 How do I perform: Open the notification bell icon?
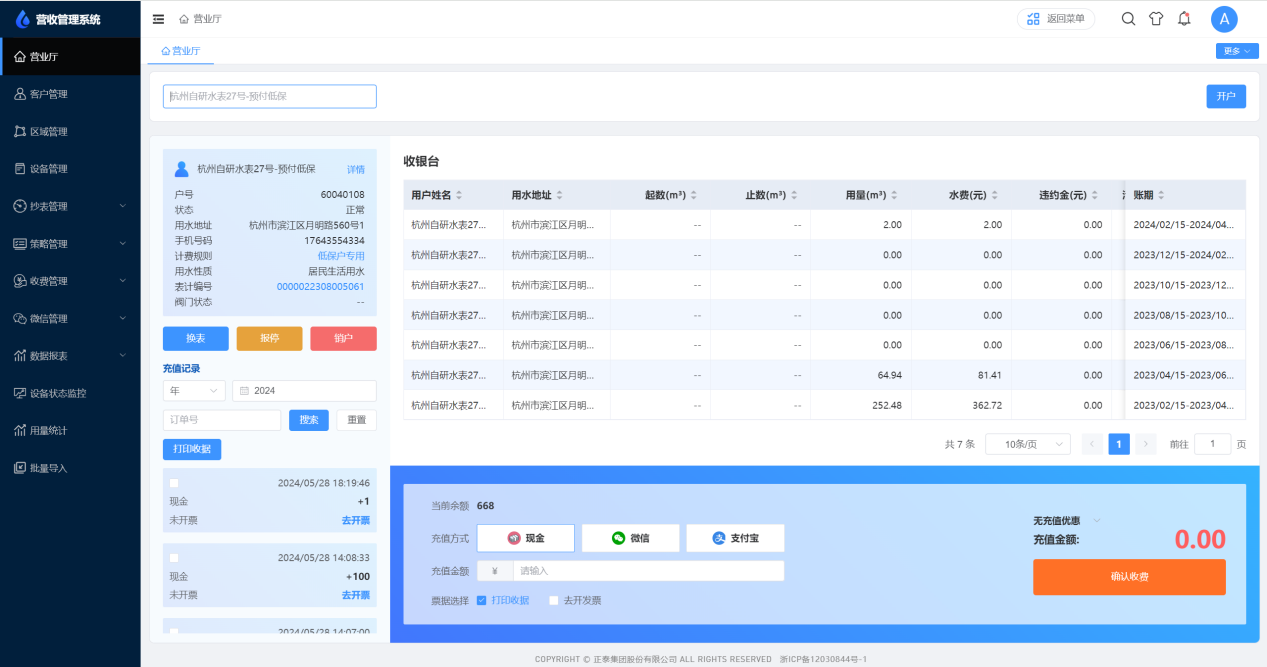pyautogui.click(x=1184, y=19)
